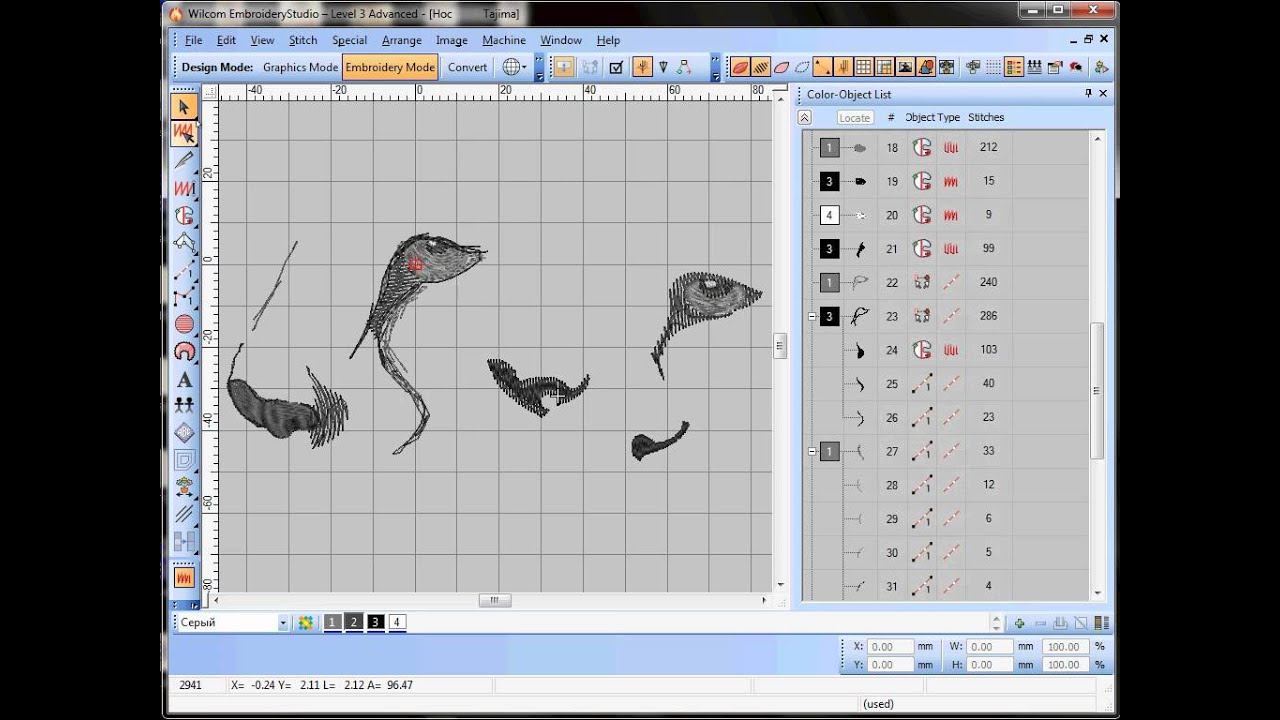Open the Stitch menu
This screenshot has height=720, width=1280.
point(303,40)
